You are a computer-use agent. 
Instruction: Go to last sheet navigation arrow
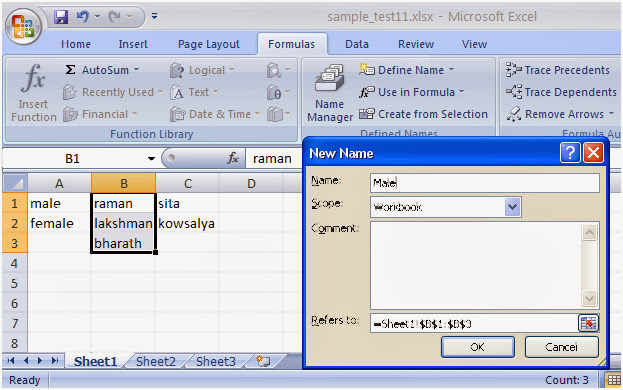(55, 361)
